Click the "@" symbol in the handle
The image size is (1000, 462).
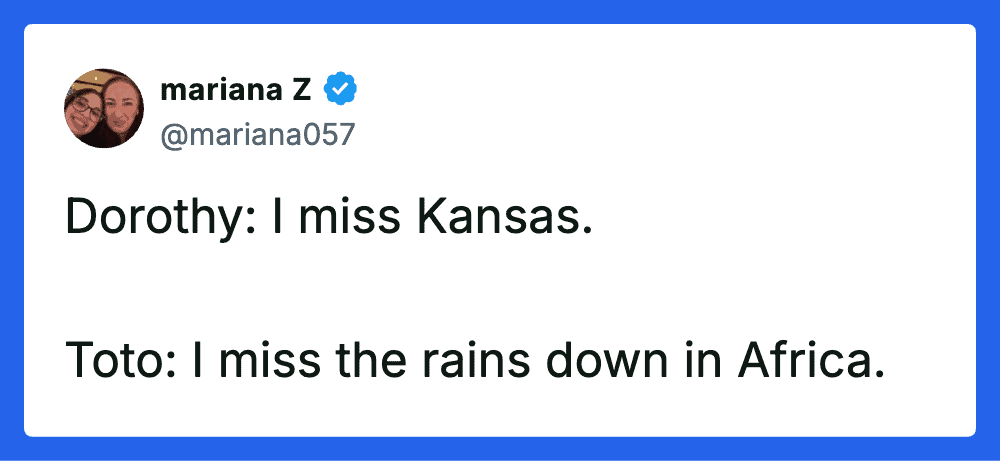[171, 134]
